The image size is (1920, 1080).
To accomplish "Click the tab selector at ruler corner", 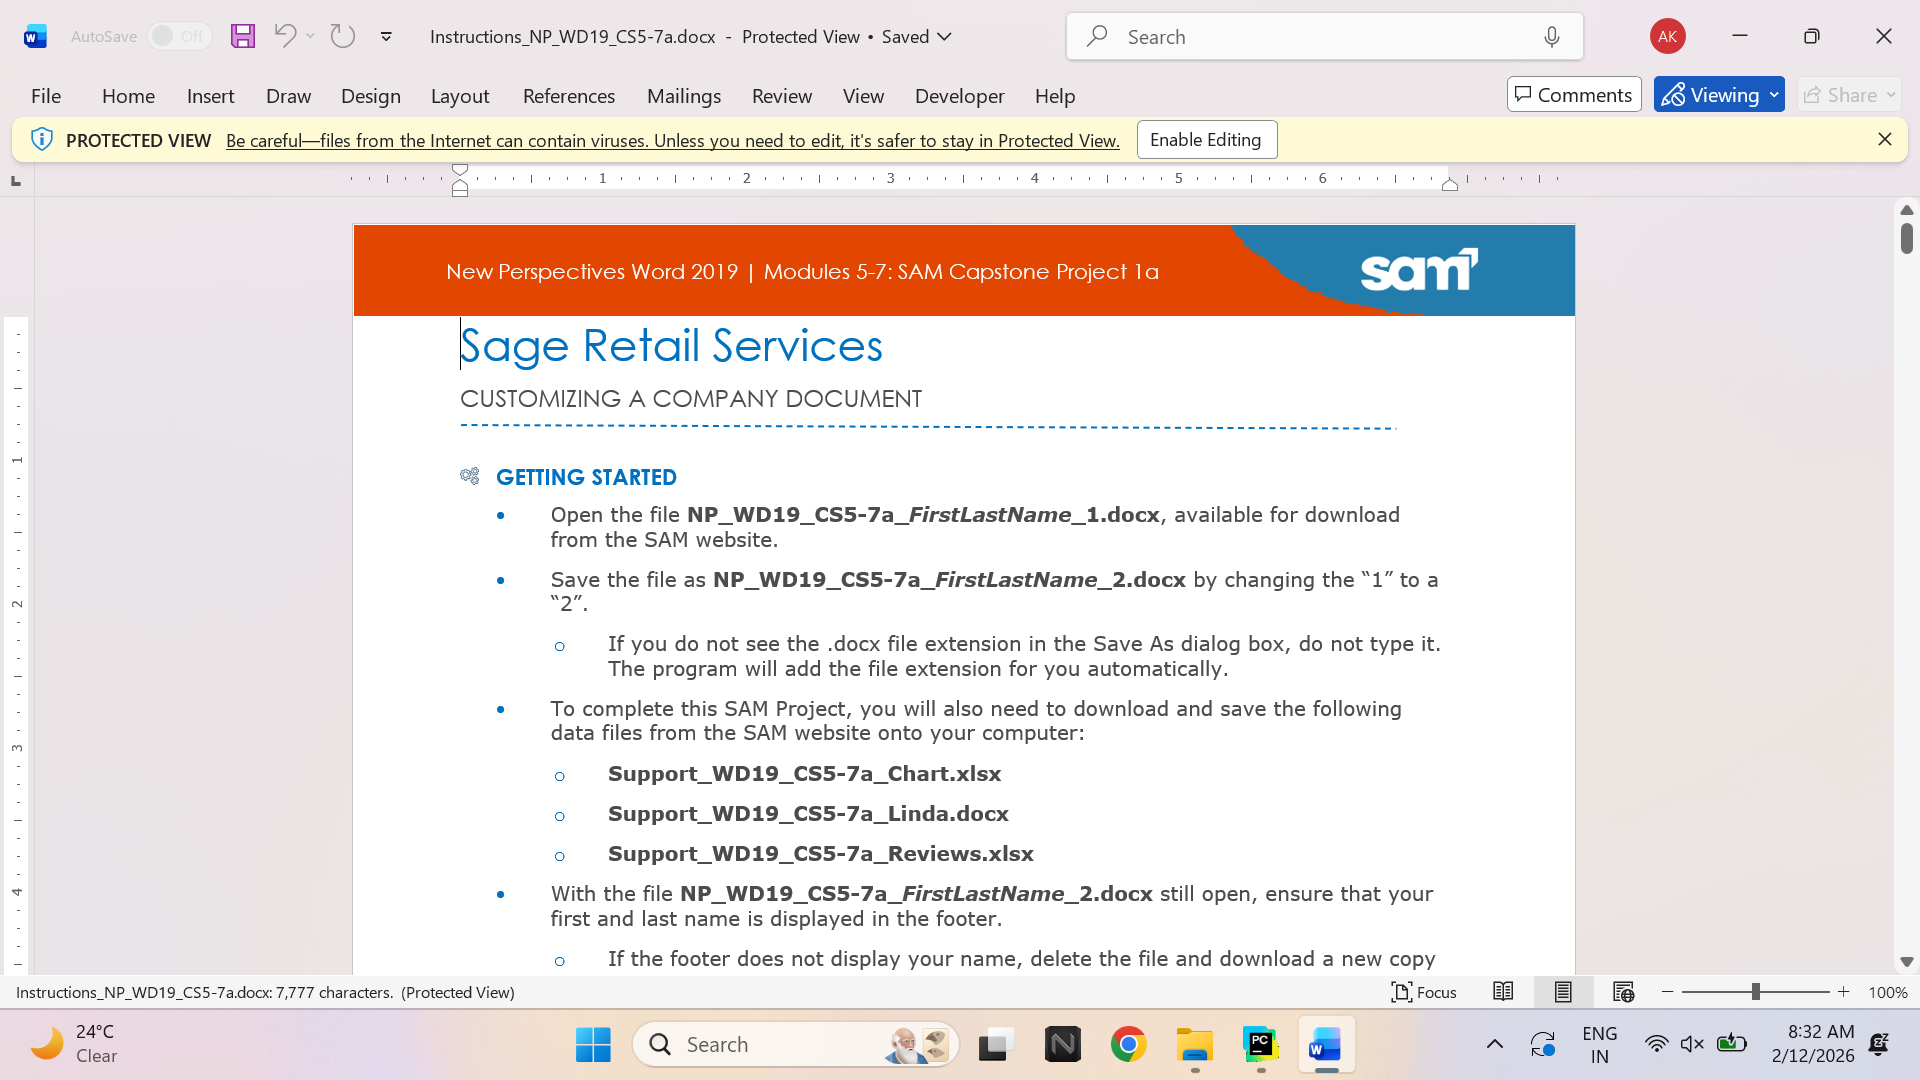I will coord(15,181).
